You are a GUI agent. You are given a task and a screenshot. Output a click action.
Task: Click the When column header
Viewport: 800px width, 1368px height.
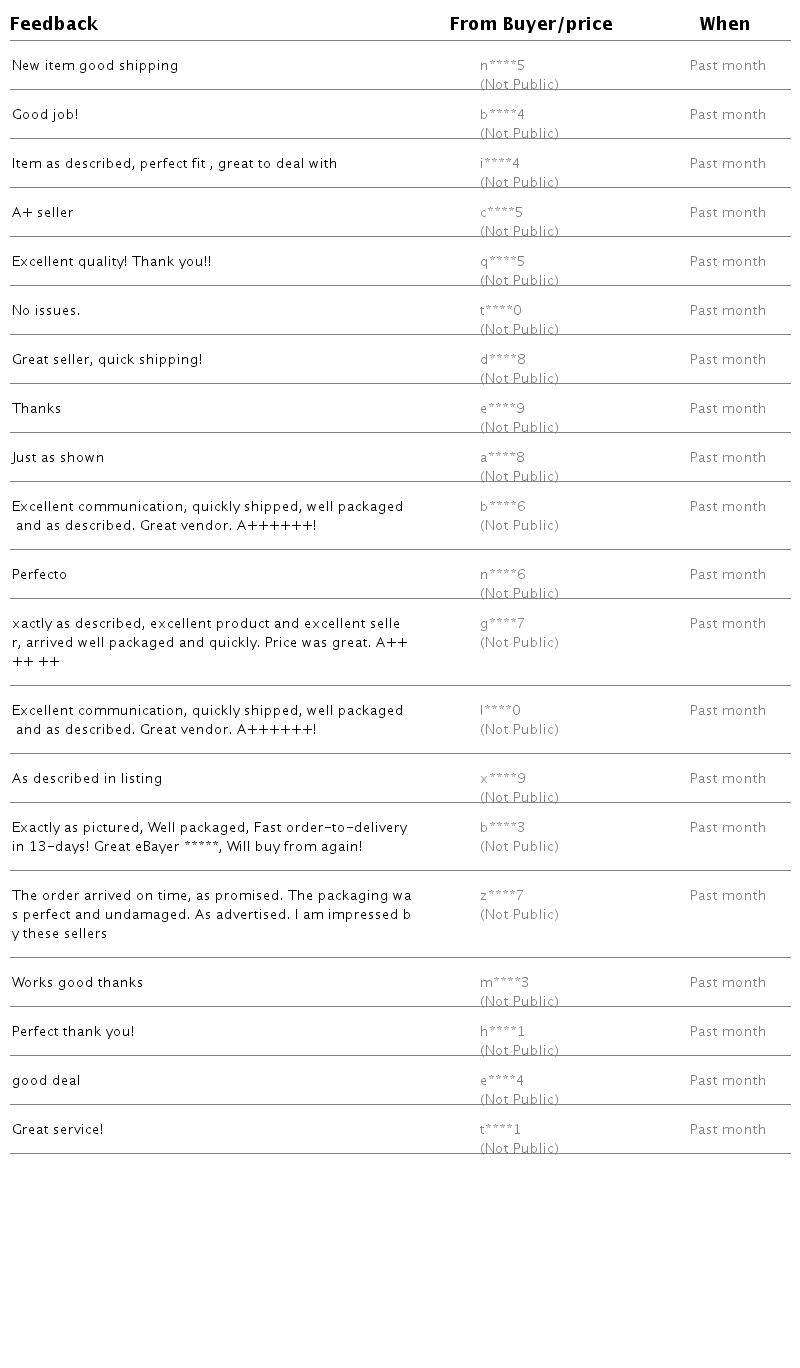coord(724,24)
